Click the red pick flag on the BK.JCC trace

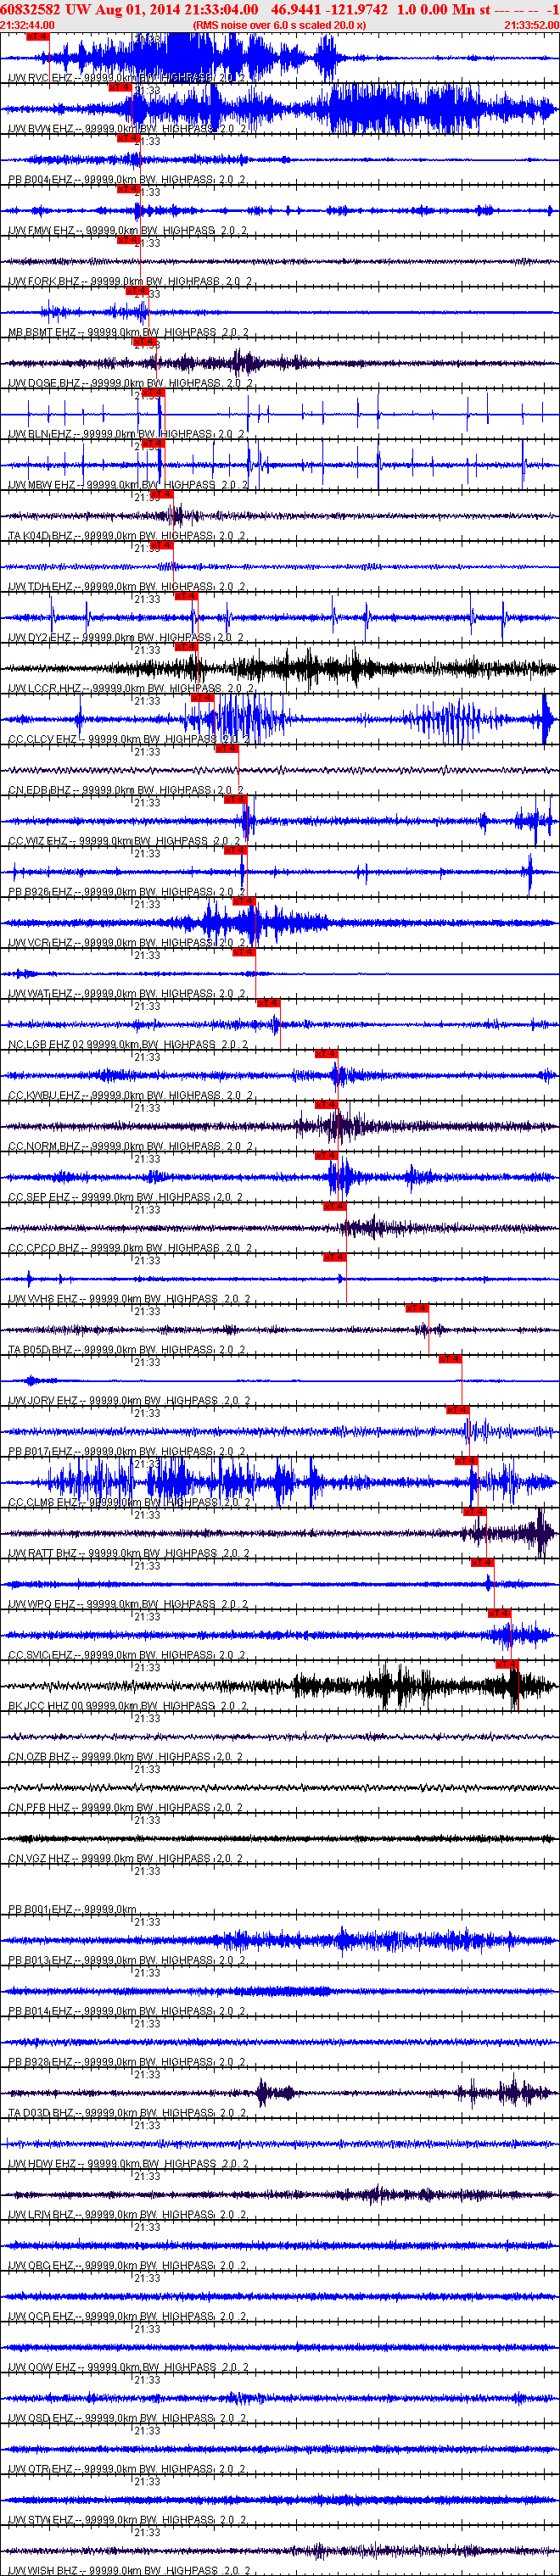click(507, 1665)
